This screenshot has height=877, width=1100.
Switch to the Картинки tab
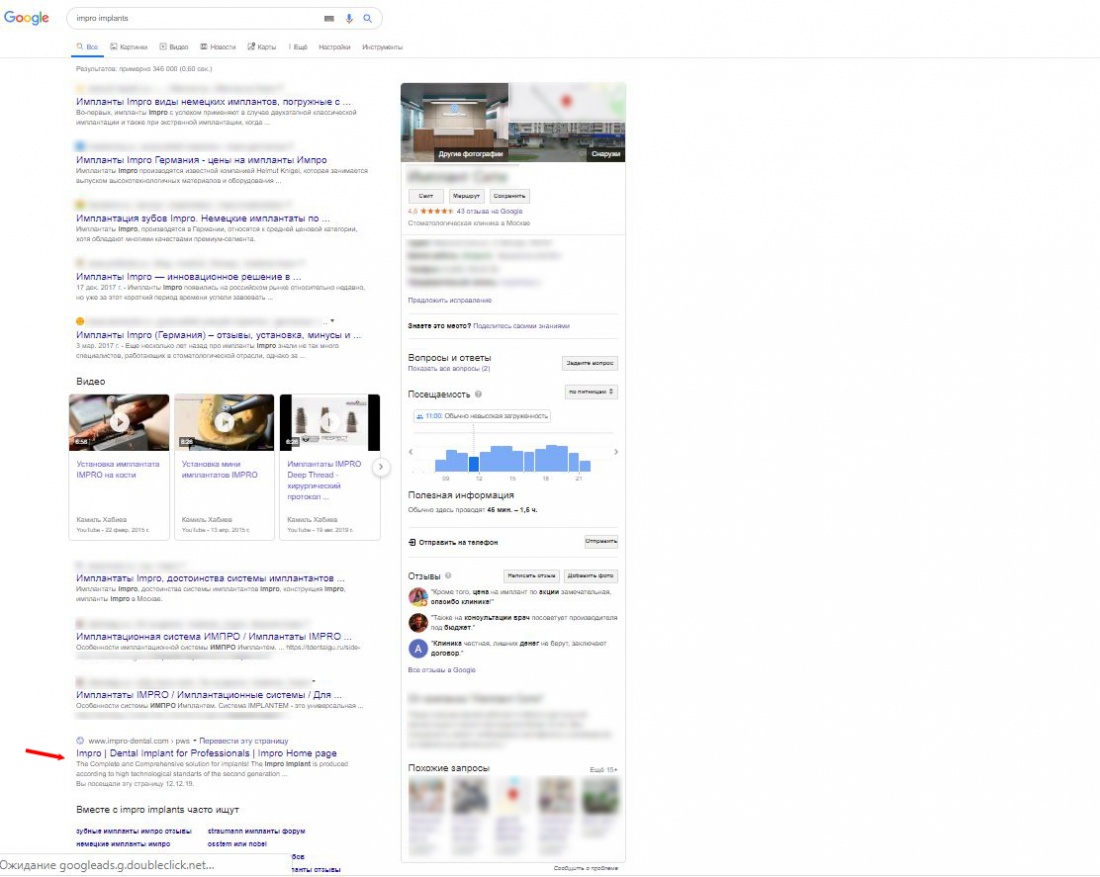[129, 47]
